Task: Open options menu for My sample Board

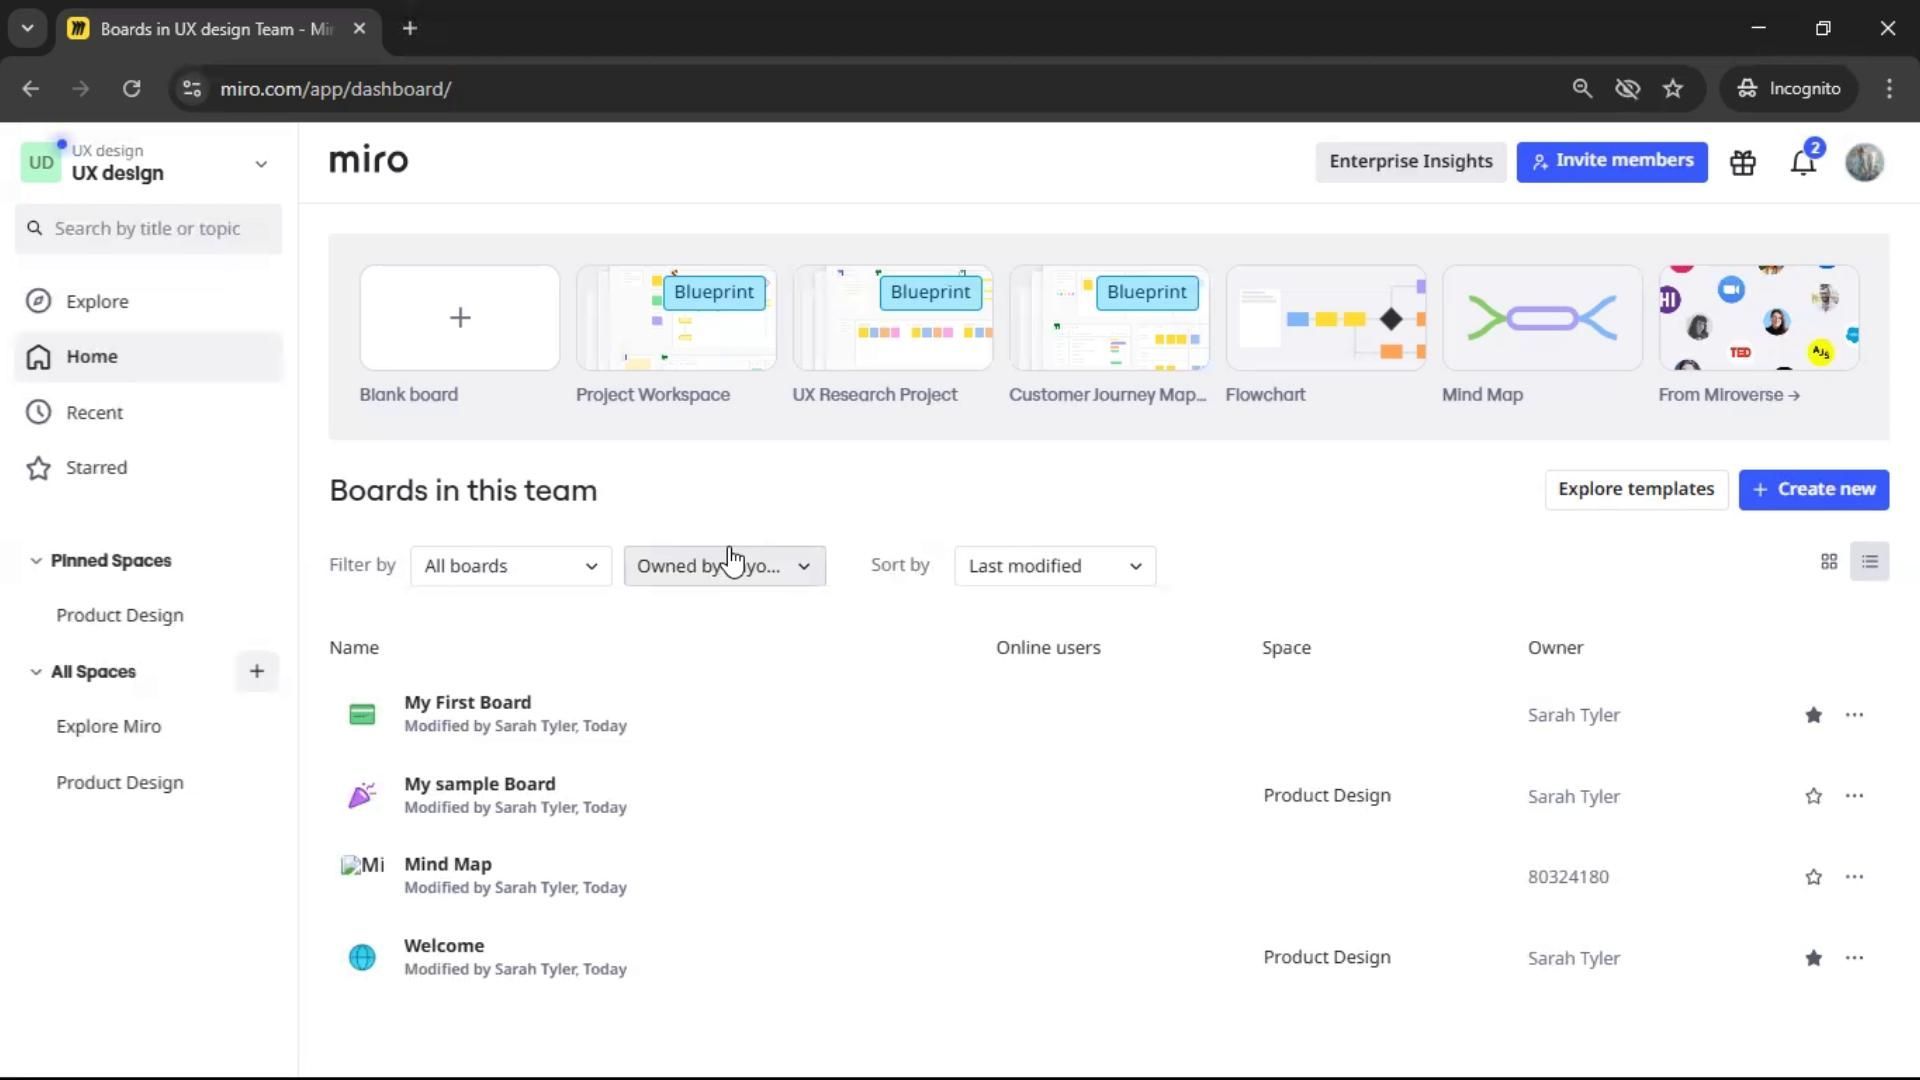Action: point(1854,796)
